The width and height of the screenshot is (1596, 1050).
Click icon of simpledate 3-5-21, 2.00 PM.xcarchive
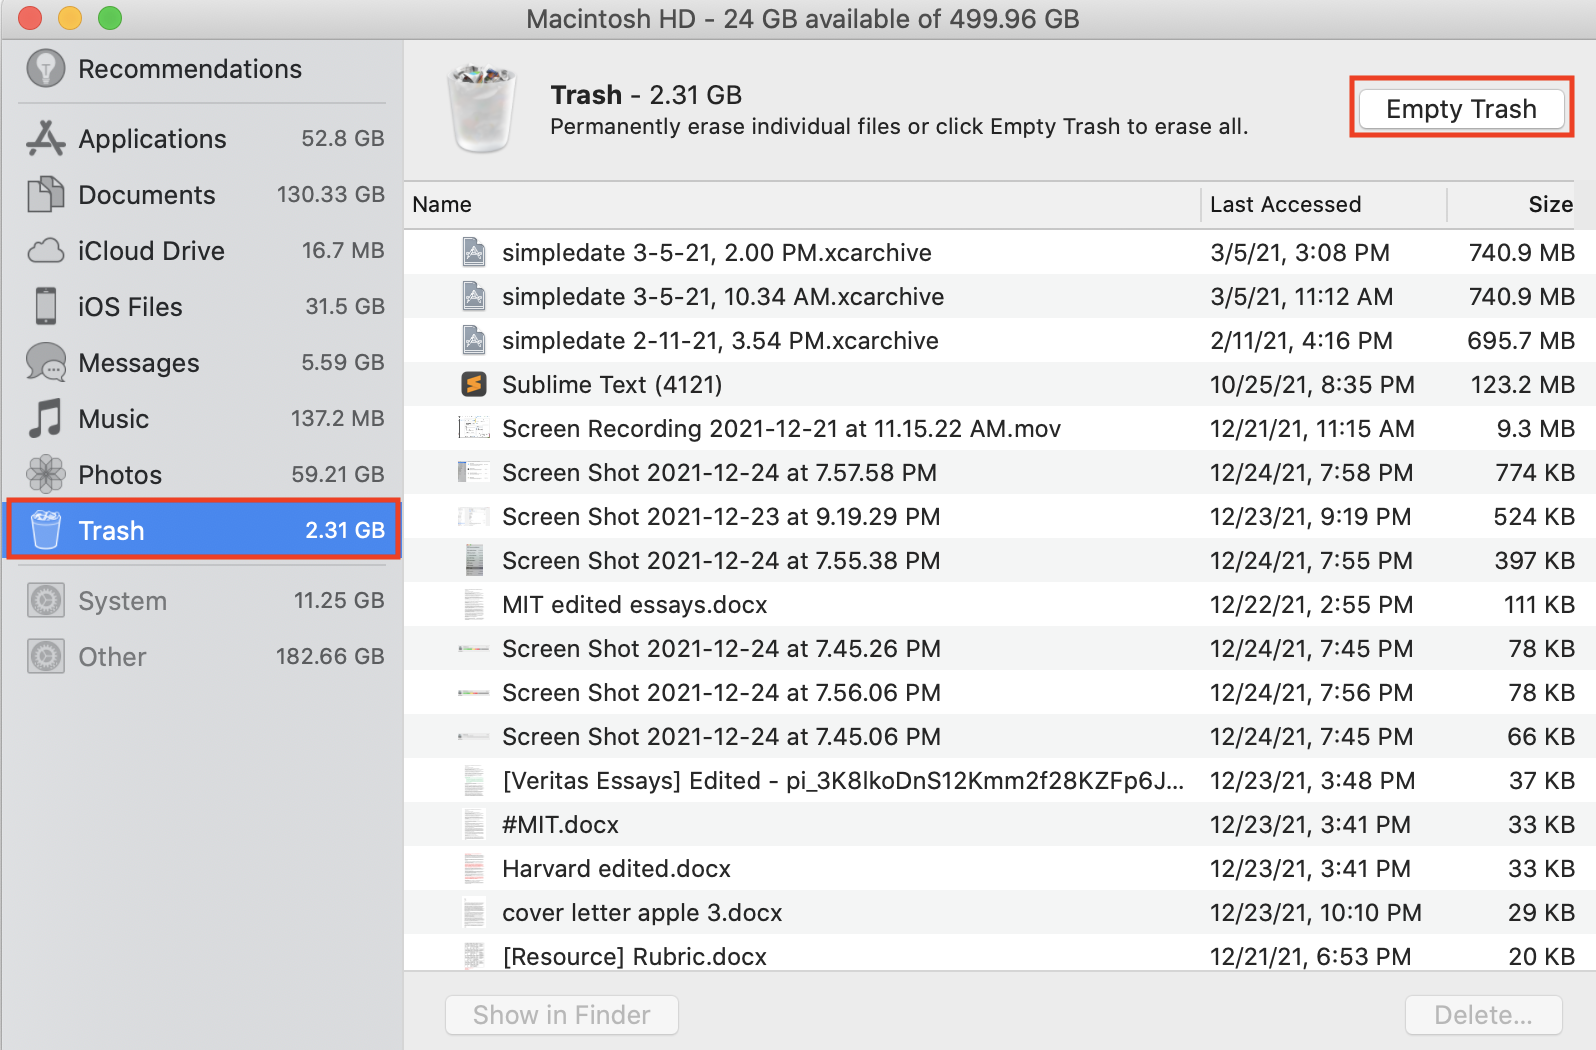pos(474,252)
